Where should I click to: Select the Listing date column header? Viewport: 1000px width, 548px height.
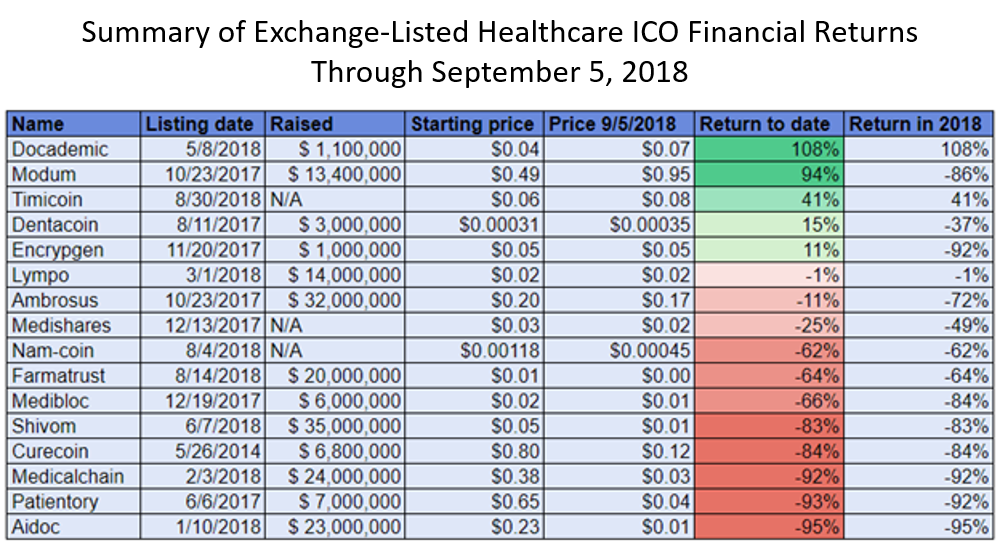click(202, 124)
